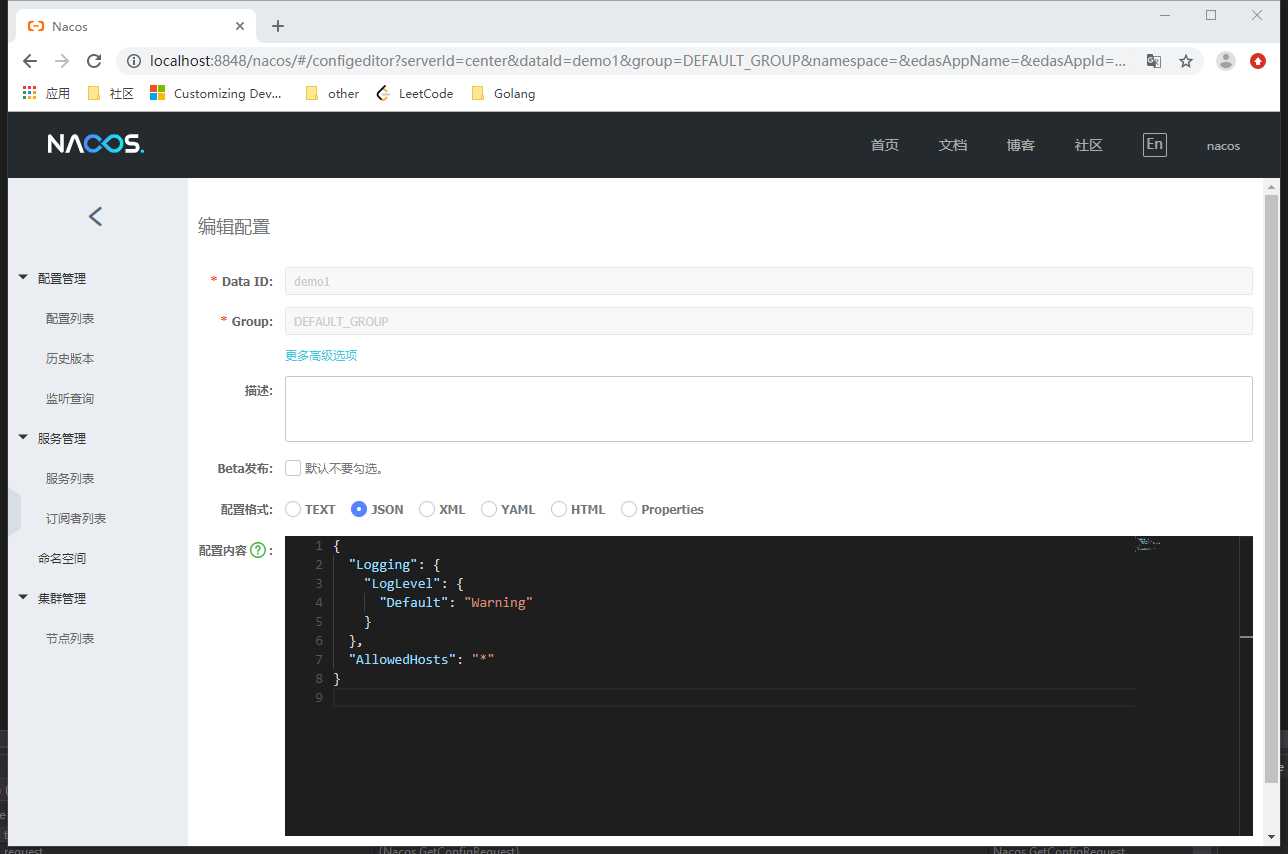Click the green help icon beside 配置内容
The image size is (1288, 854).
coord(258,550)
